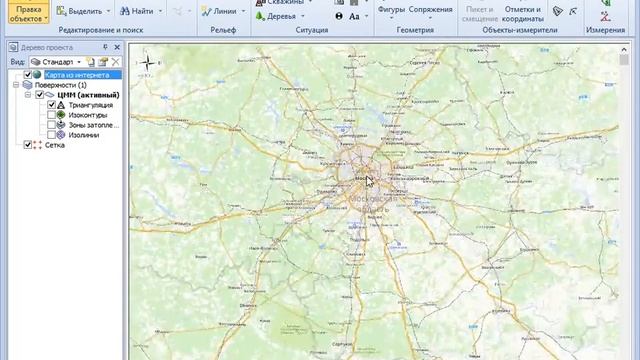Open the Фигуры dropdown
640x360 pixels.
(391, 13)
